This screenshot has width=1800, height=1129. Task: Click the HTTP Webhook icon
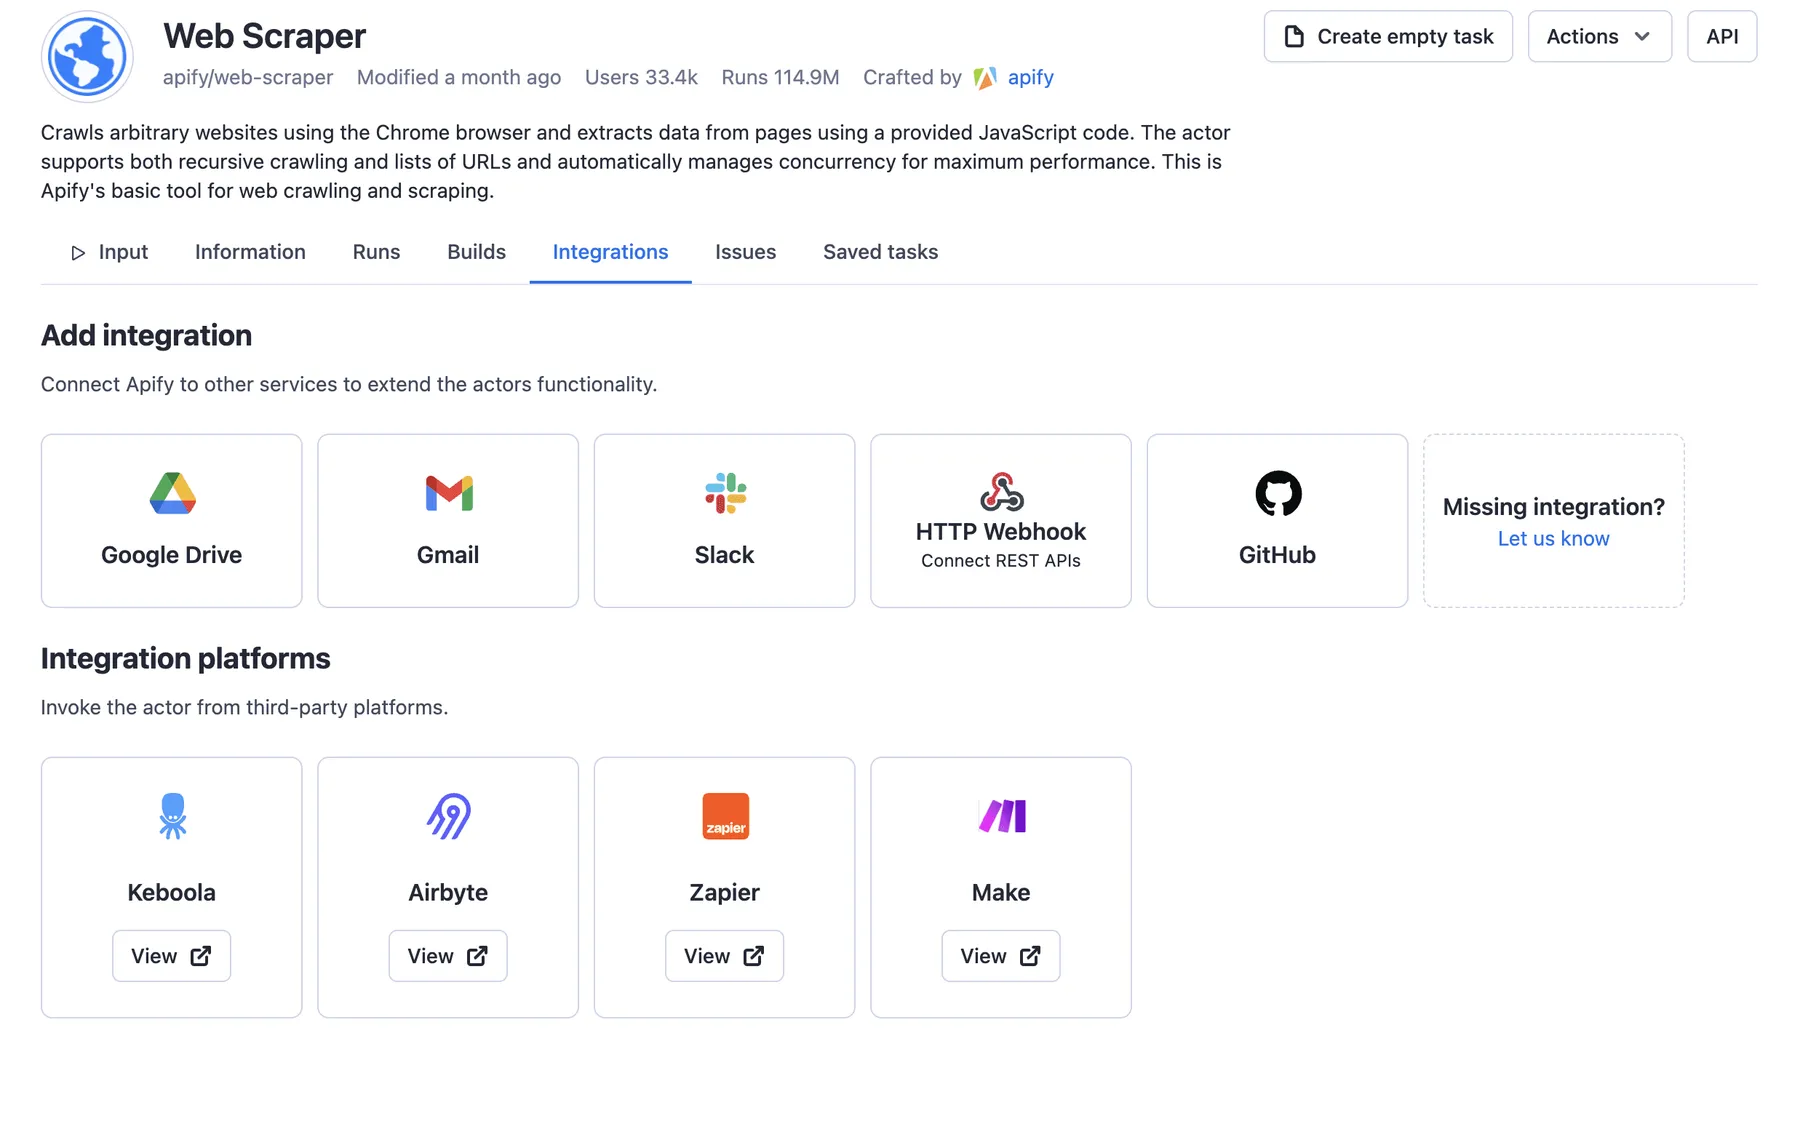coord(1001,492)
